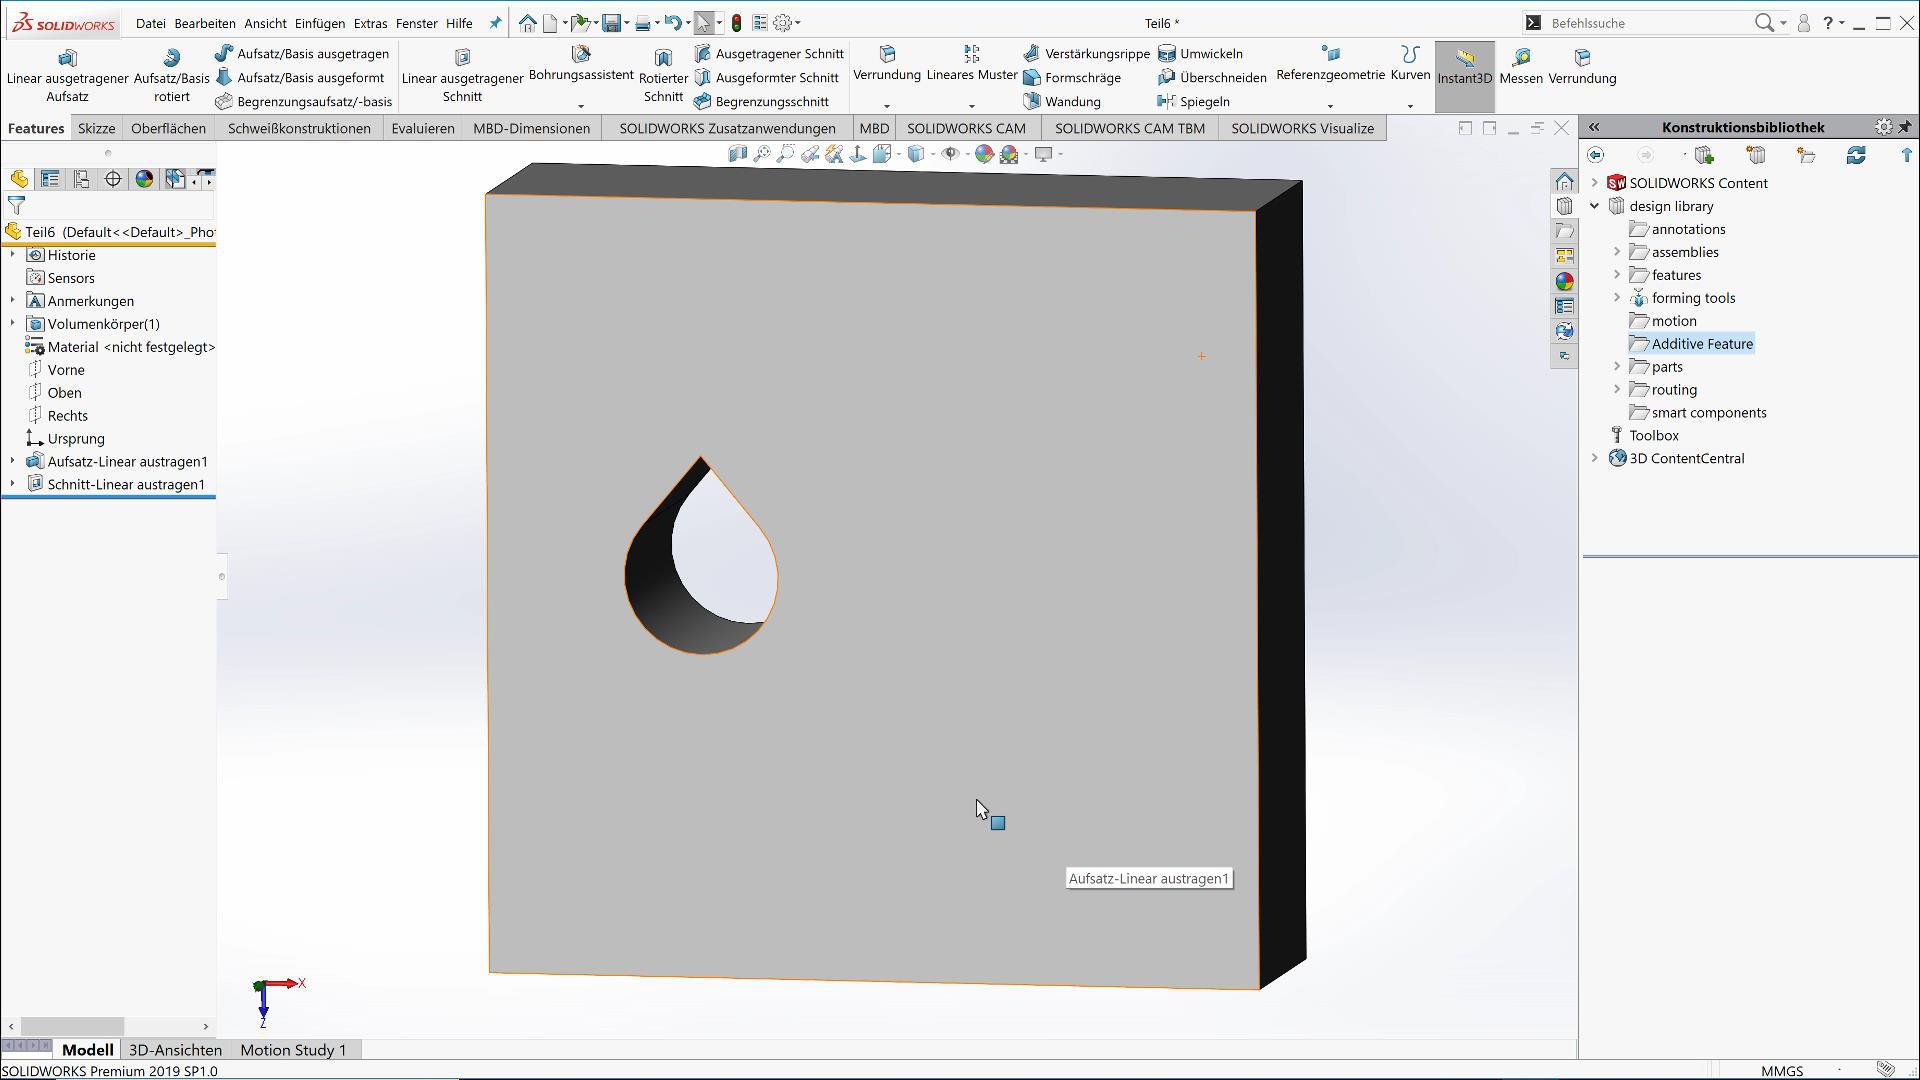
Task: Expand SOLIDWORKS Content node
Action: click(x=1595, y=183)
